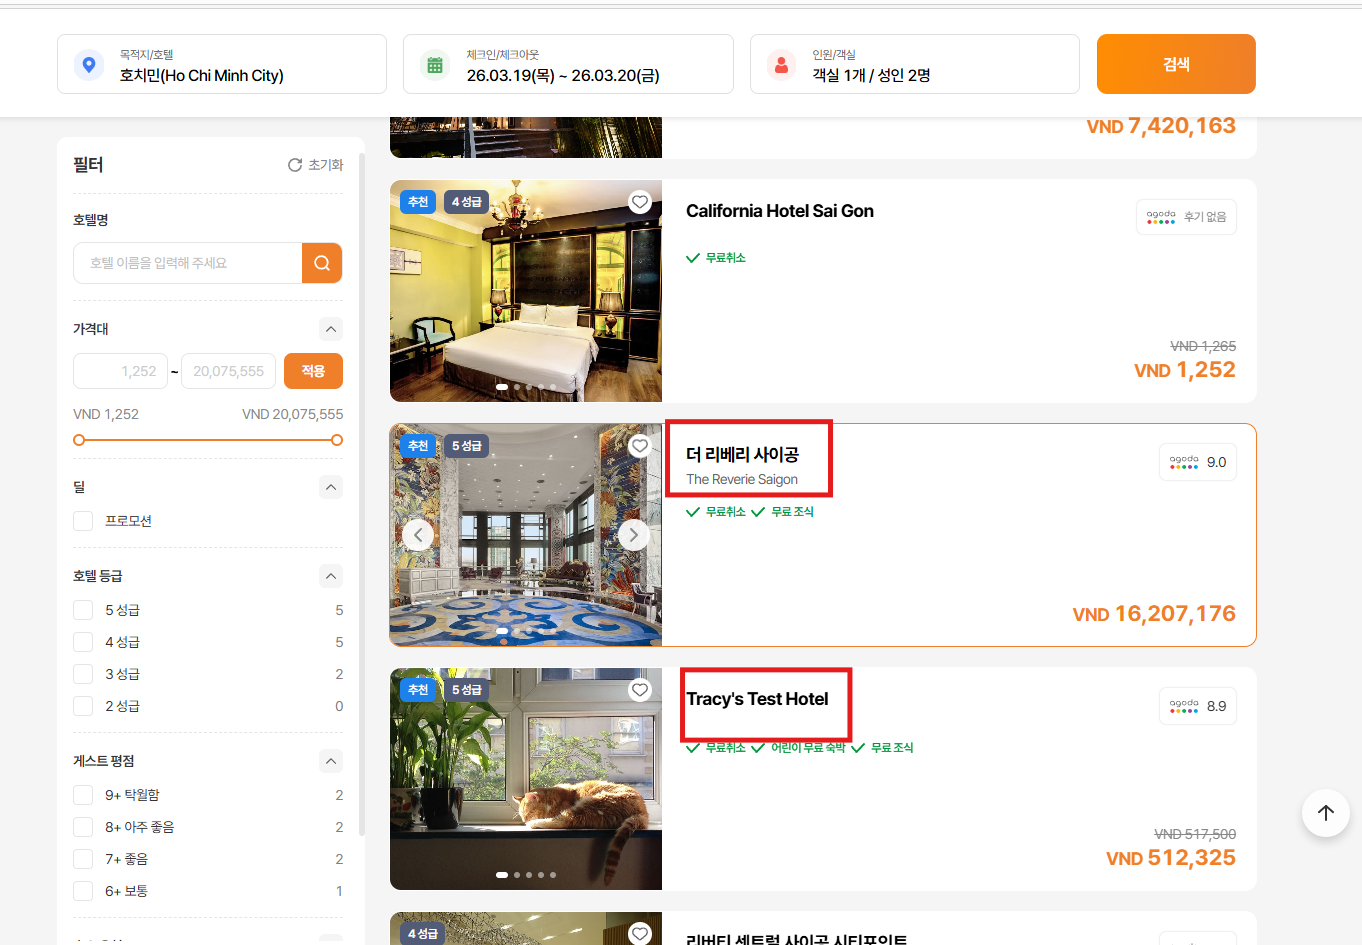Open the calendar icon for check-in dates
1362x945 pixels.
click(x=435, y=65)
